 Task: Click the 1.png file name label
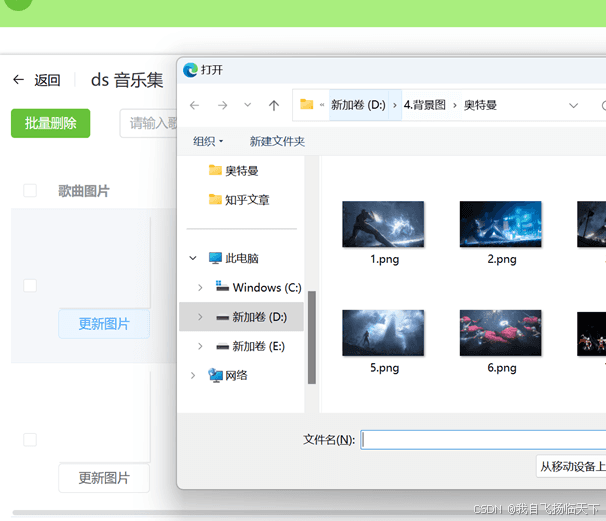tap(385, 259)
